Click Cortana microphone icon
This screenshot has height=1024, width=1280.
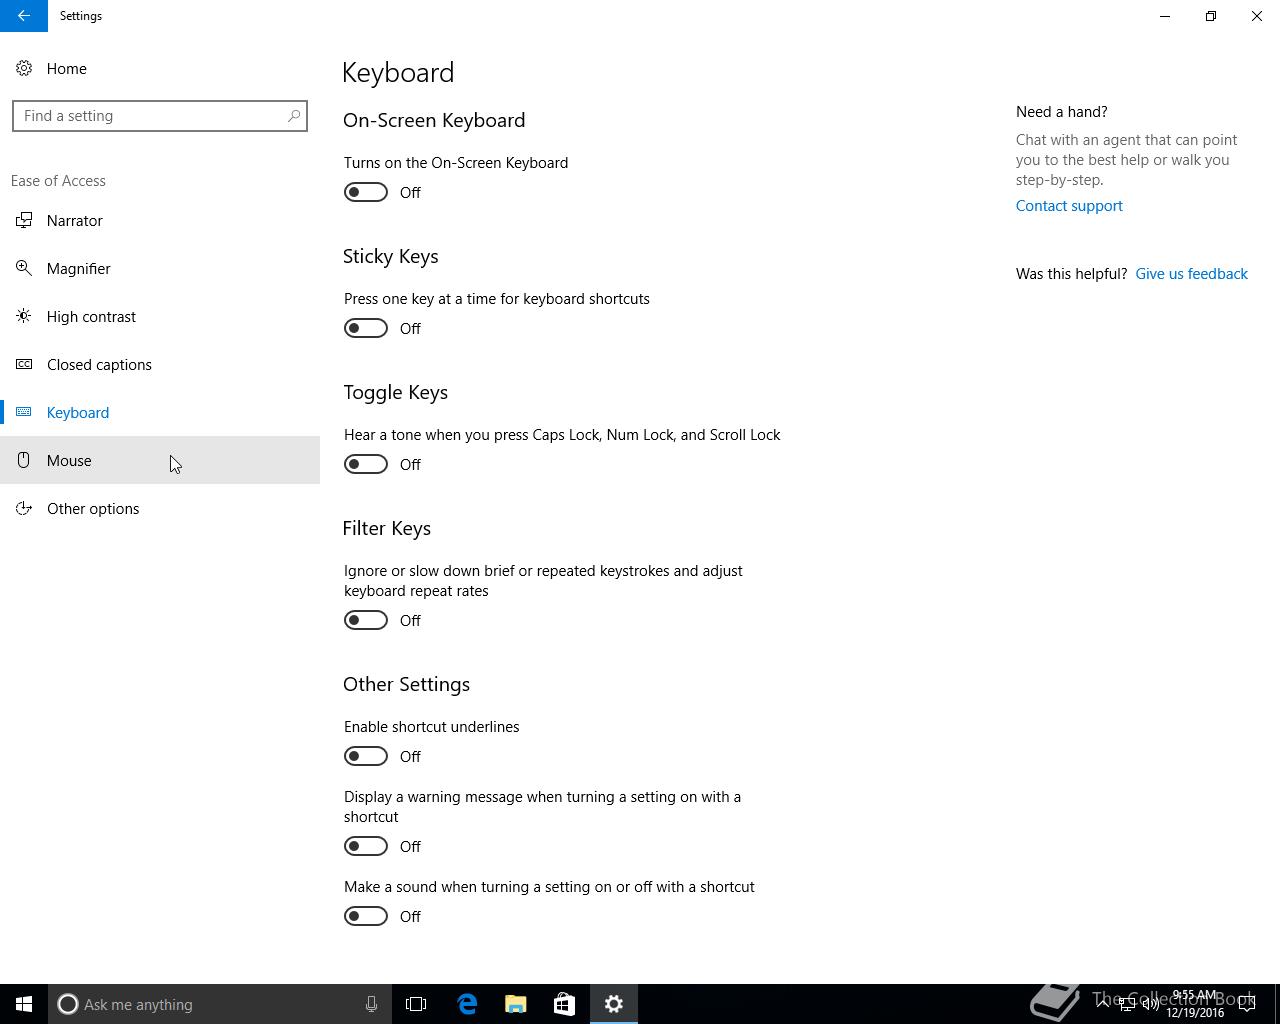pos(371,1004)
